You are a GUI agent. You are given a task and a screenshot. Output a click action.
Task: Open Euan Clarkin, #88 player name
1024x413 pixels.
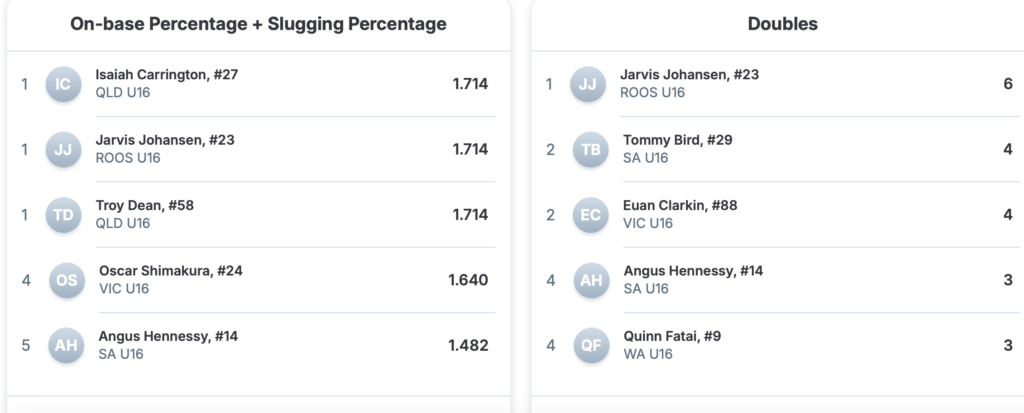680,205
